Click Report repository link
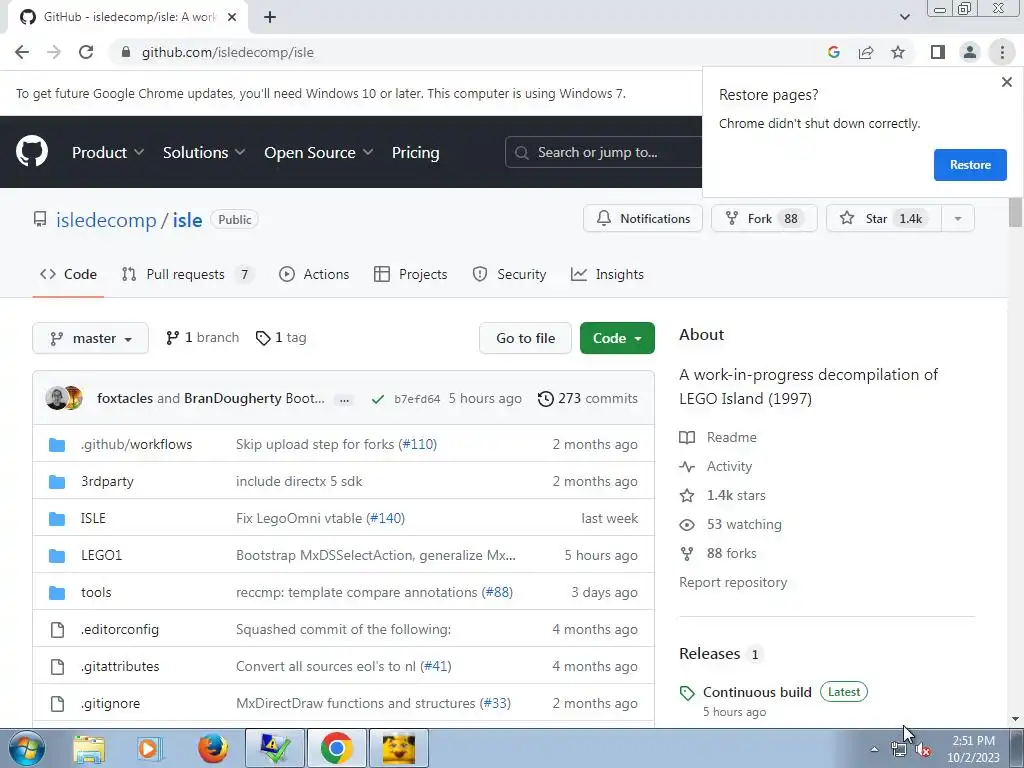 733,582
